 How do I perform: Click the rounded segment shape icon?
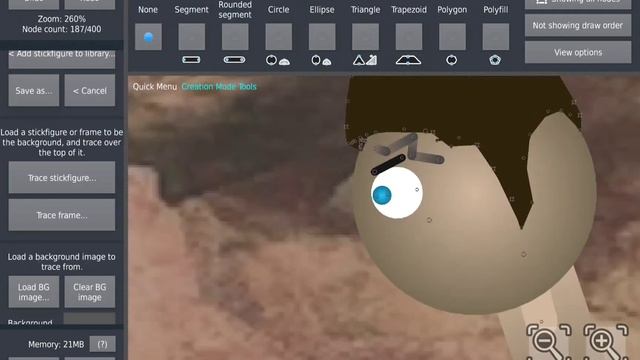coord(235,60)
